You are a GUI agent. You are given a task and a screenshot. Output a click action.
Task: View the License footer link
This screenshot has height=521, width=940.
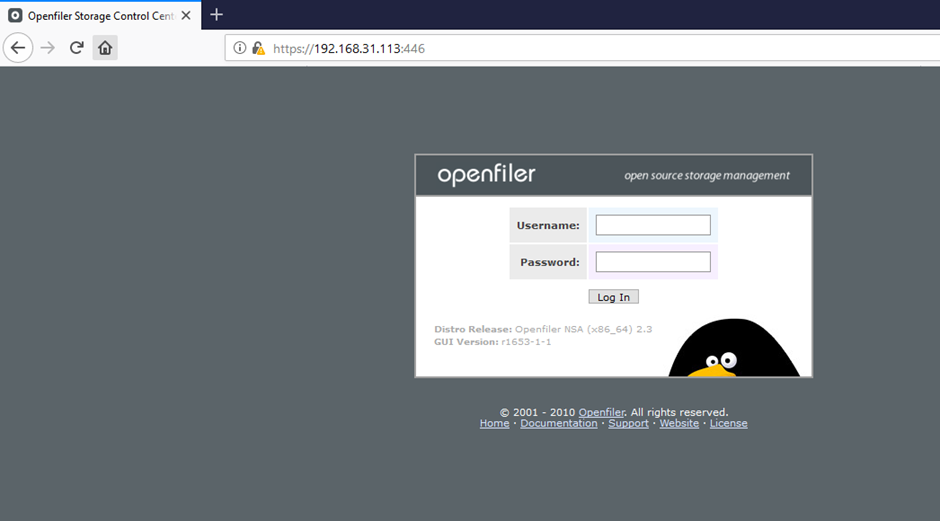point(728,423)
